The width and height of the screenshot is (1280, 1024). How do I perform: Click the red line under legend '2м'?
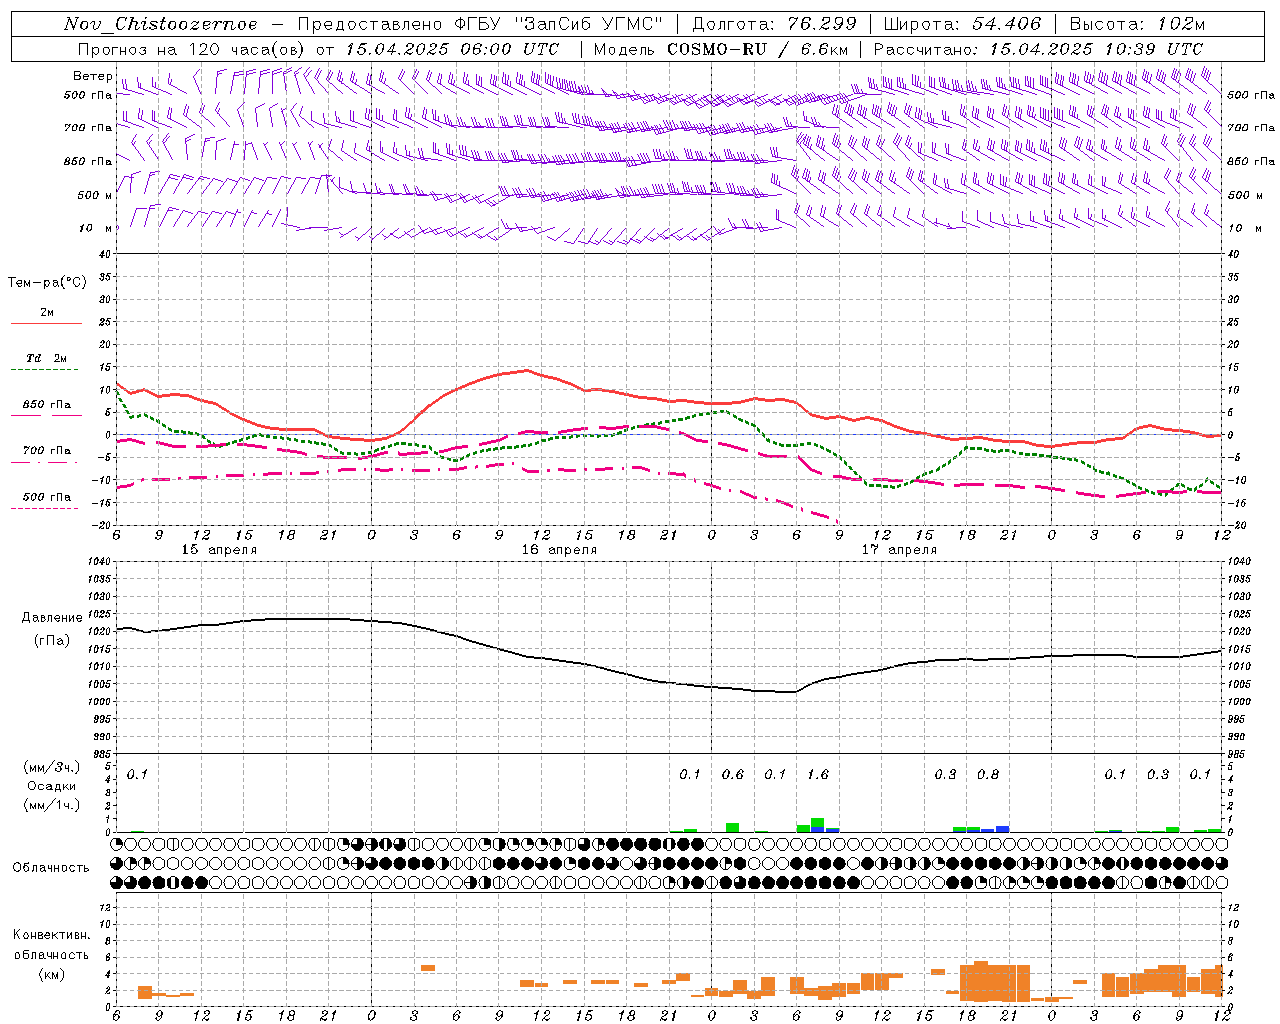(x=46, y=324)
